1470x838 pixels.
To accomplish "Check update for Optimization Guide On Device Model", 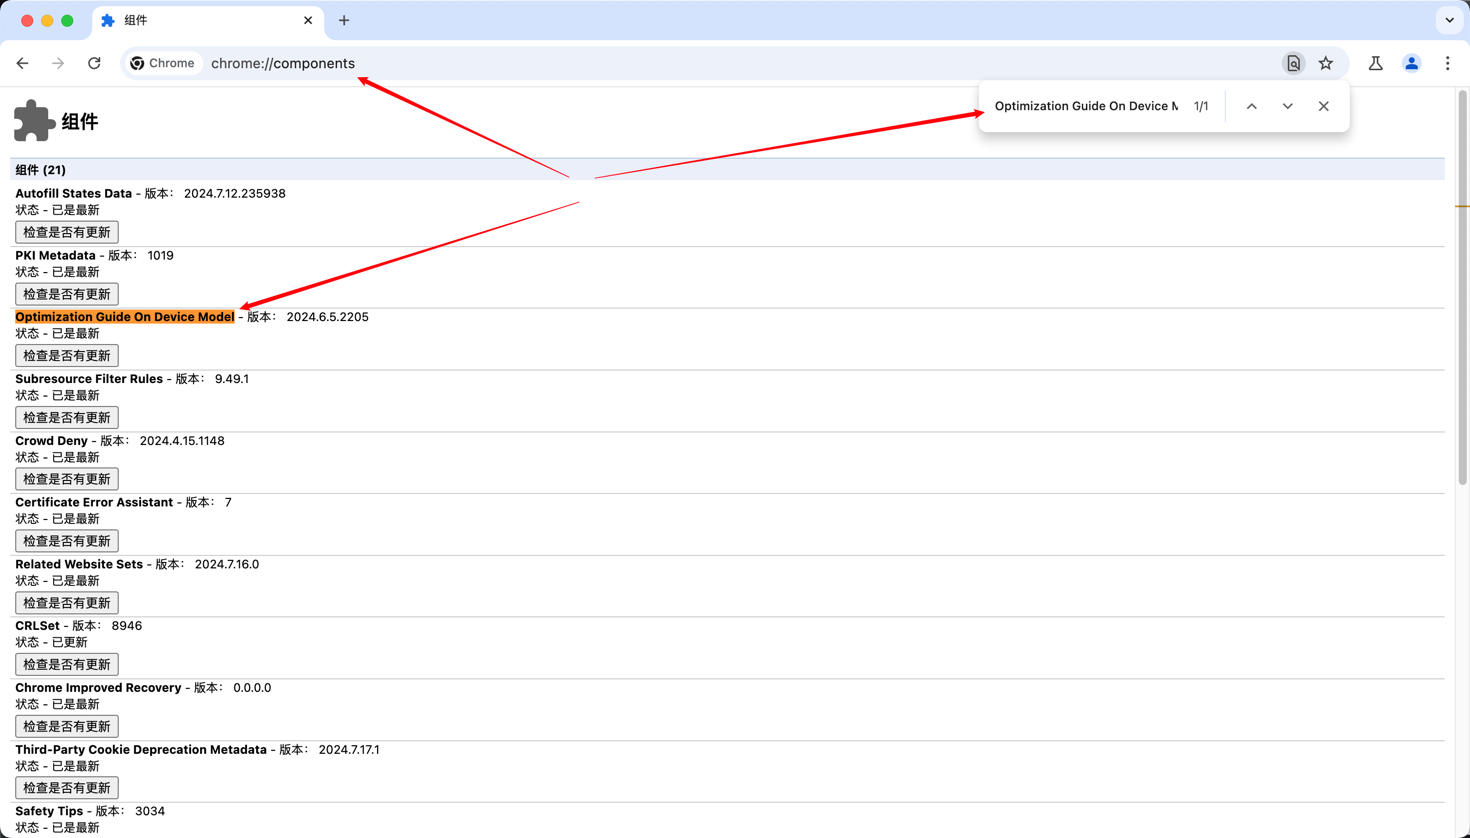I will [67, 355].
